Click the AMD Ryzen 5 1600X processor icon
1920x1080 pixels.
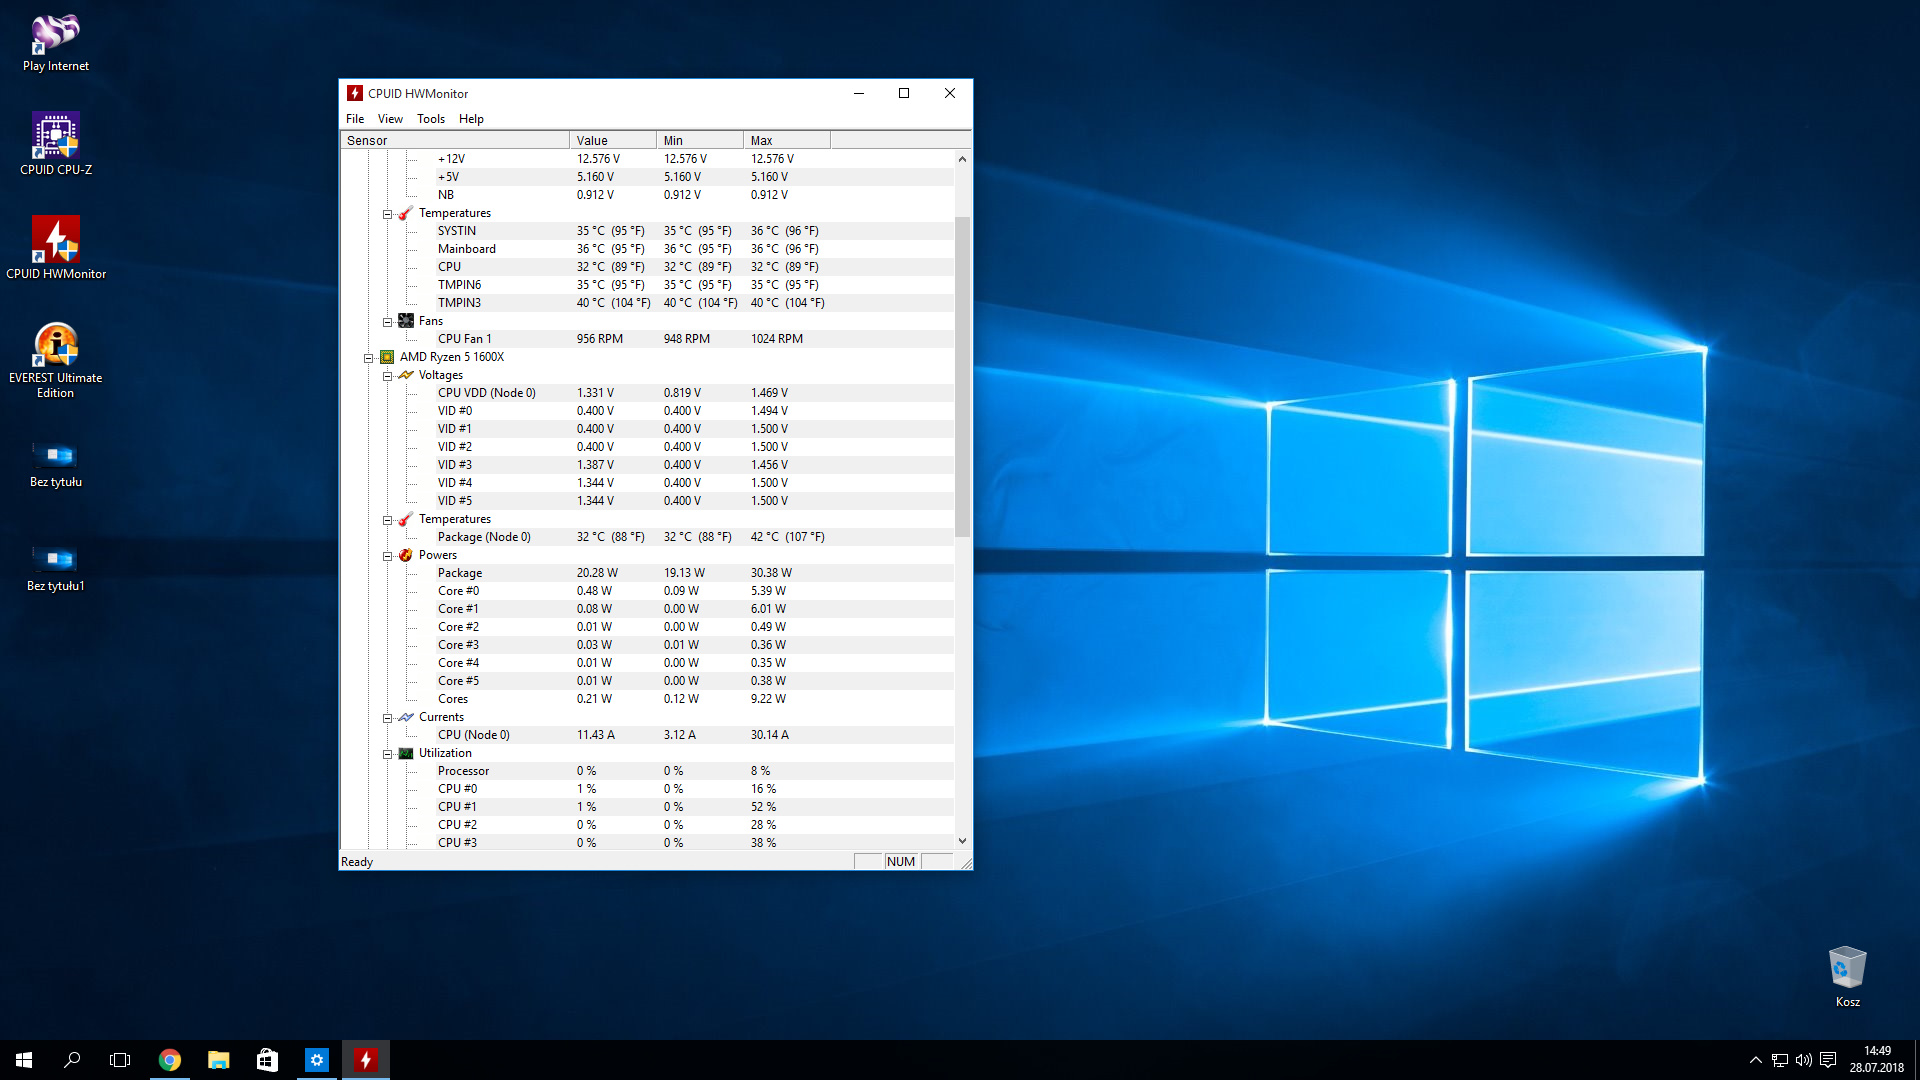pyautogui.click(x=387, y=357)
